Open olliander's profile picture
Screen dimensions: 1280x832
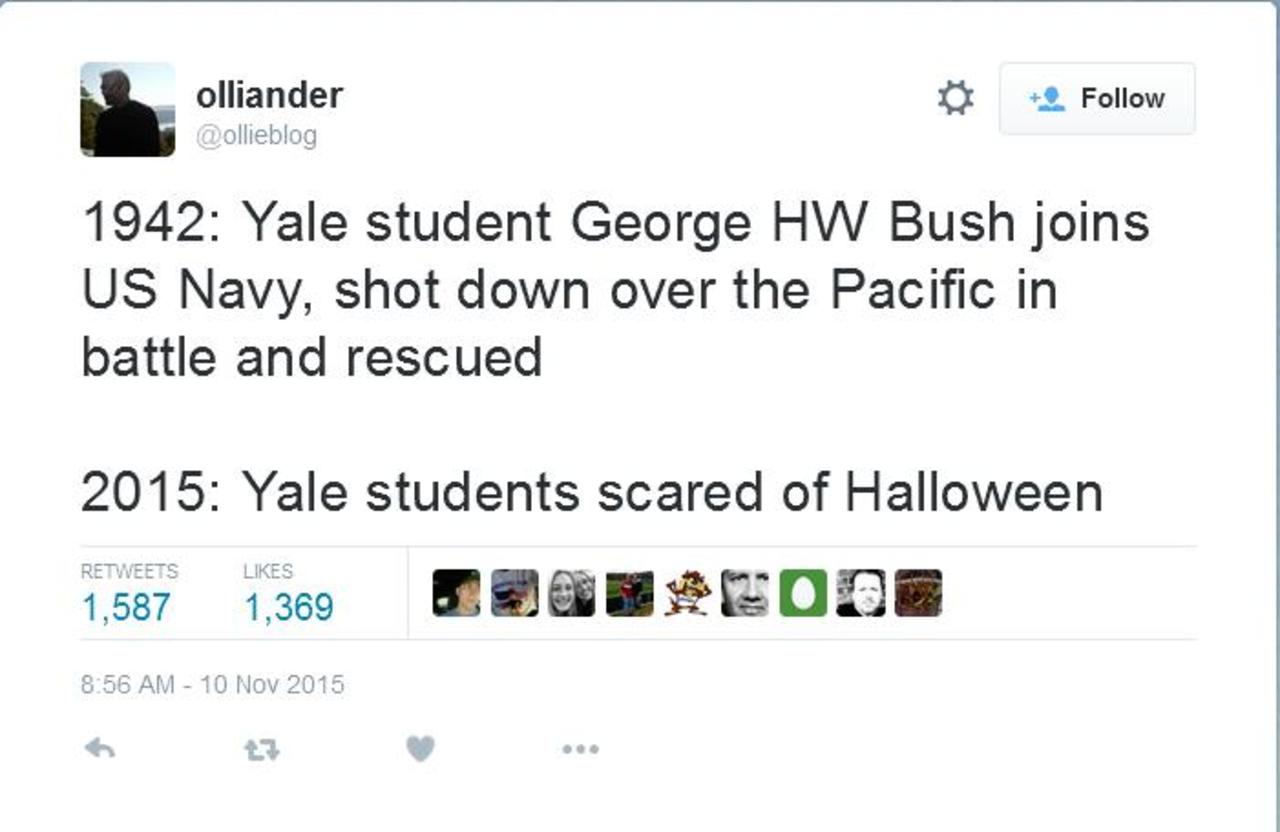[x=127, y=109]
